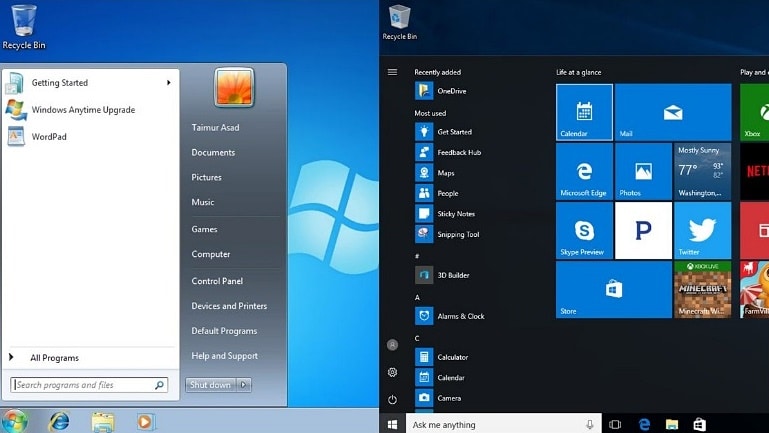Open Store from the Windows 10 taskbar

tap(699, 424)
